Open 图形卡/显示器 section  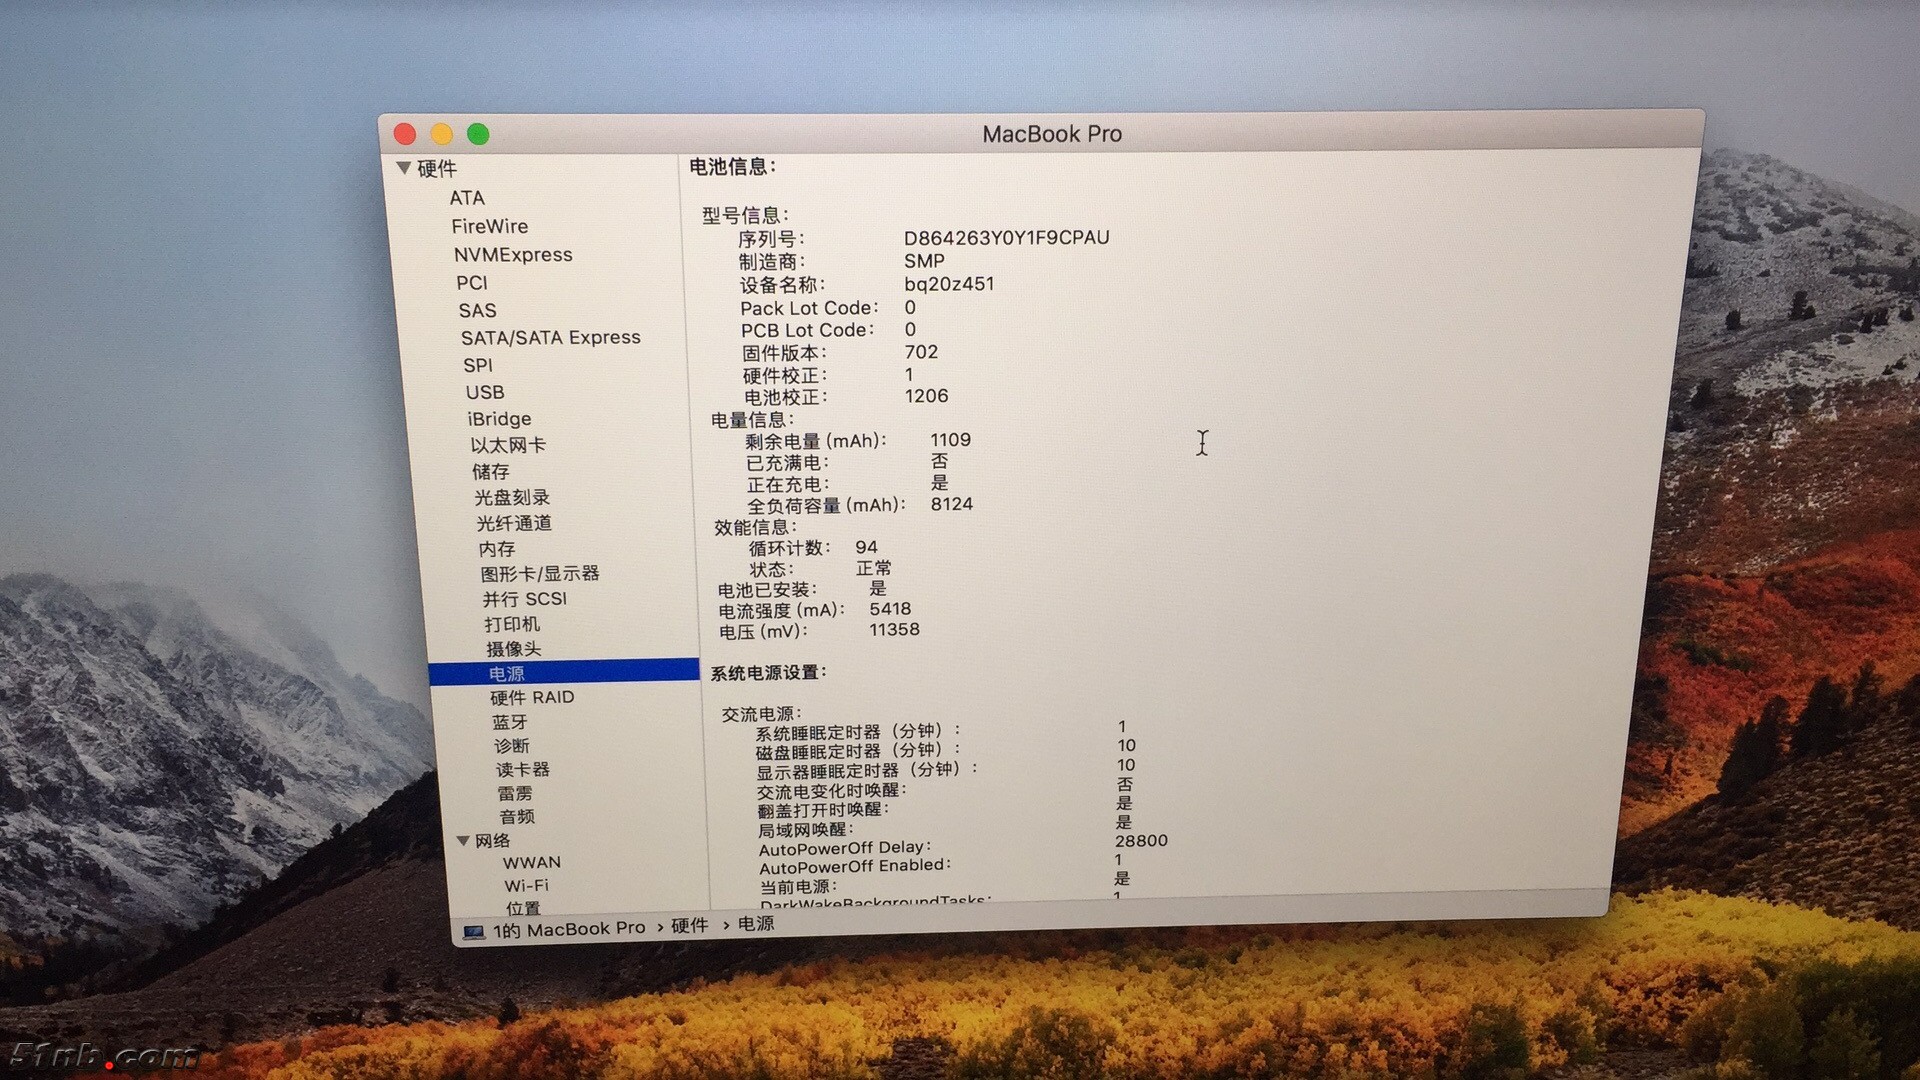(539, 574)
